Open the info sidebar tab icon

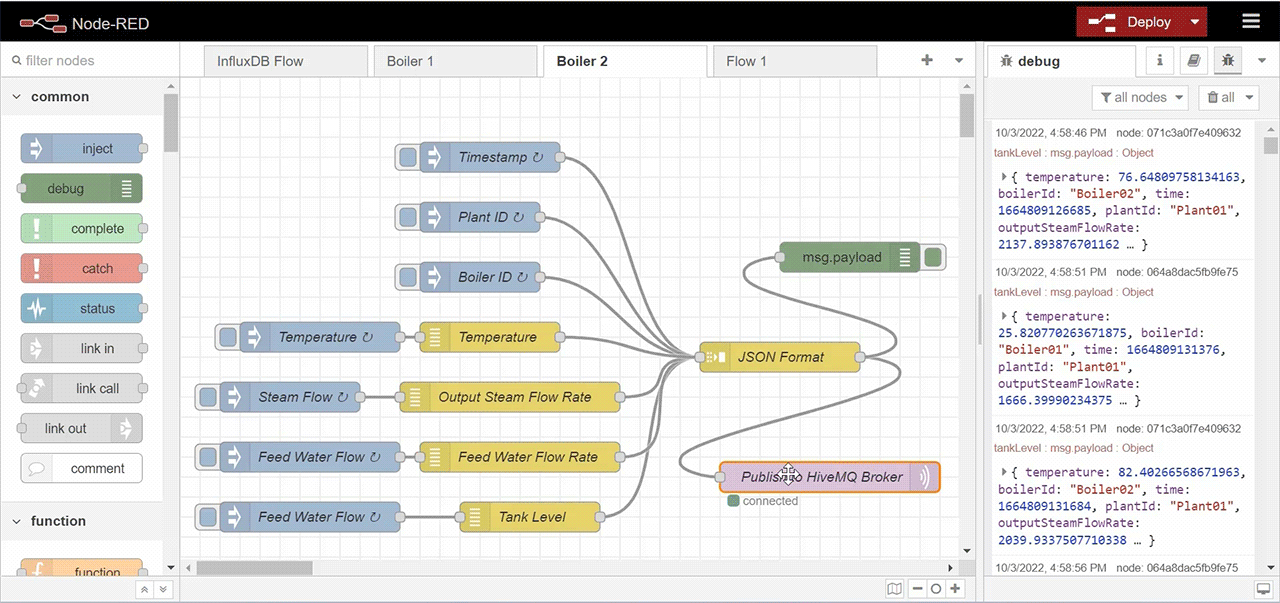click(x=1160, y=60)
